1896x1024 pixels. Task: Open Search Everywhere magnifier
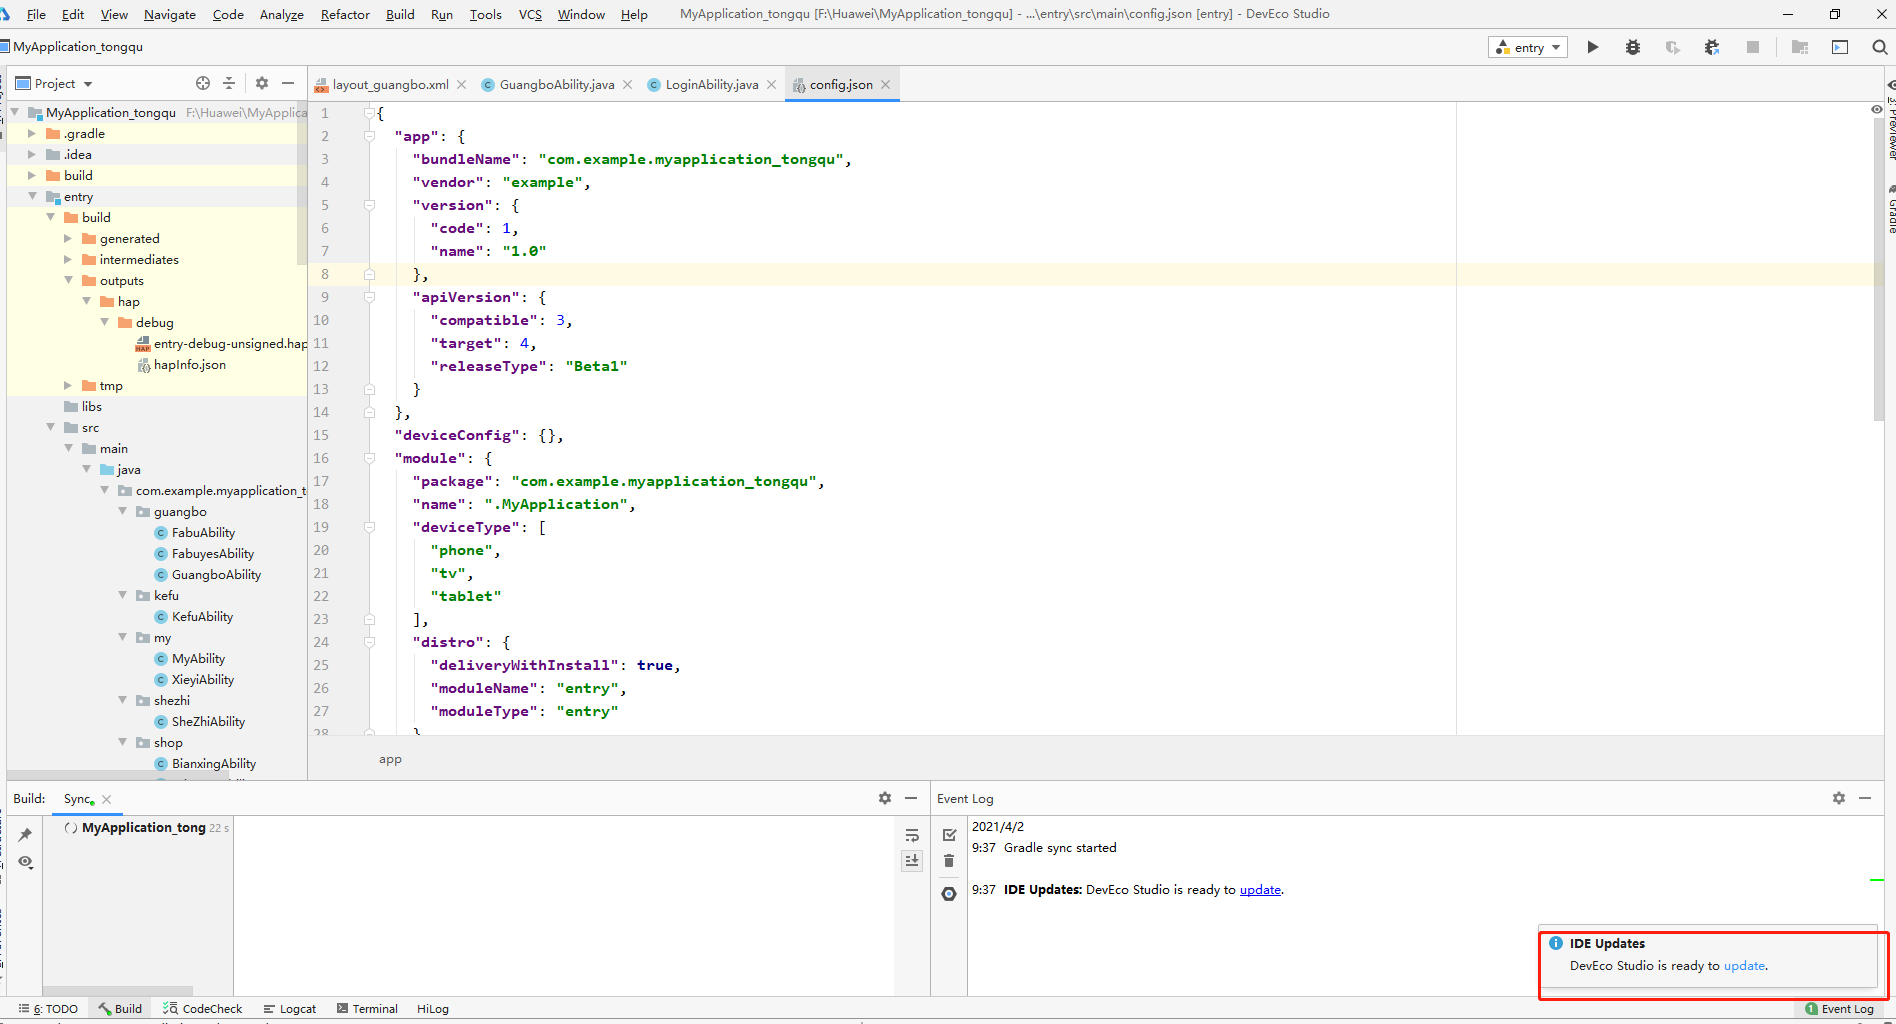pyautogui.click(x=1880, y=47)
